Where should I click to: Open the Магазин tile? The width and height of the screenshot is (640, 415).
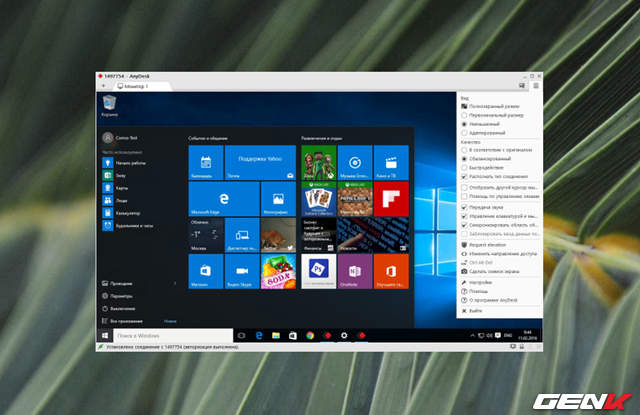click(206, 271)
